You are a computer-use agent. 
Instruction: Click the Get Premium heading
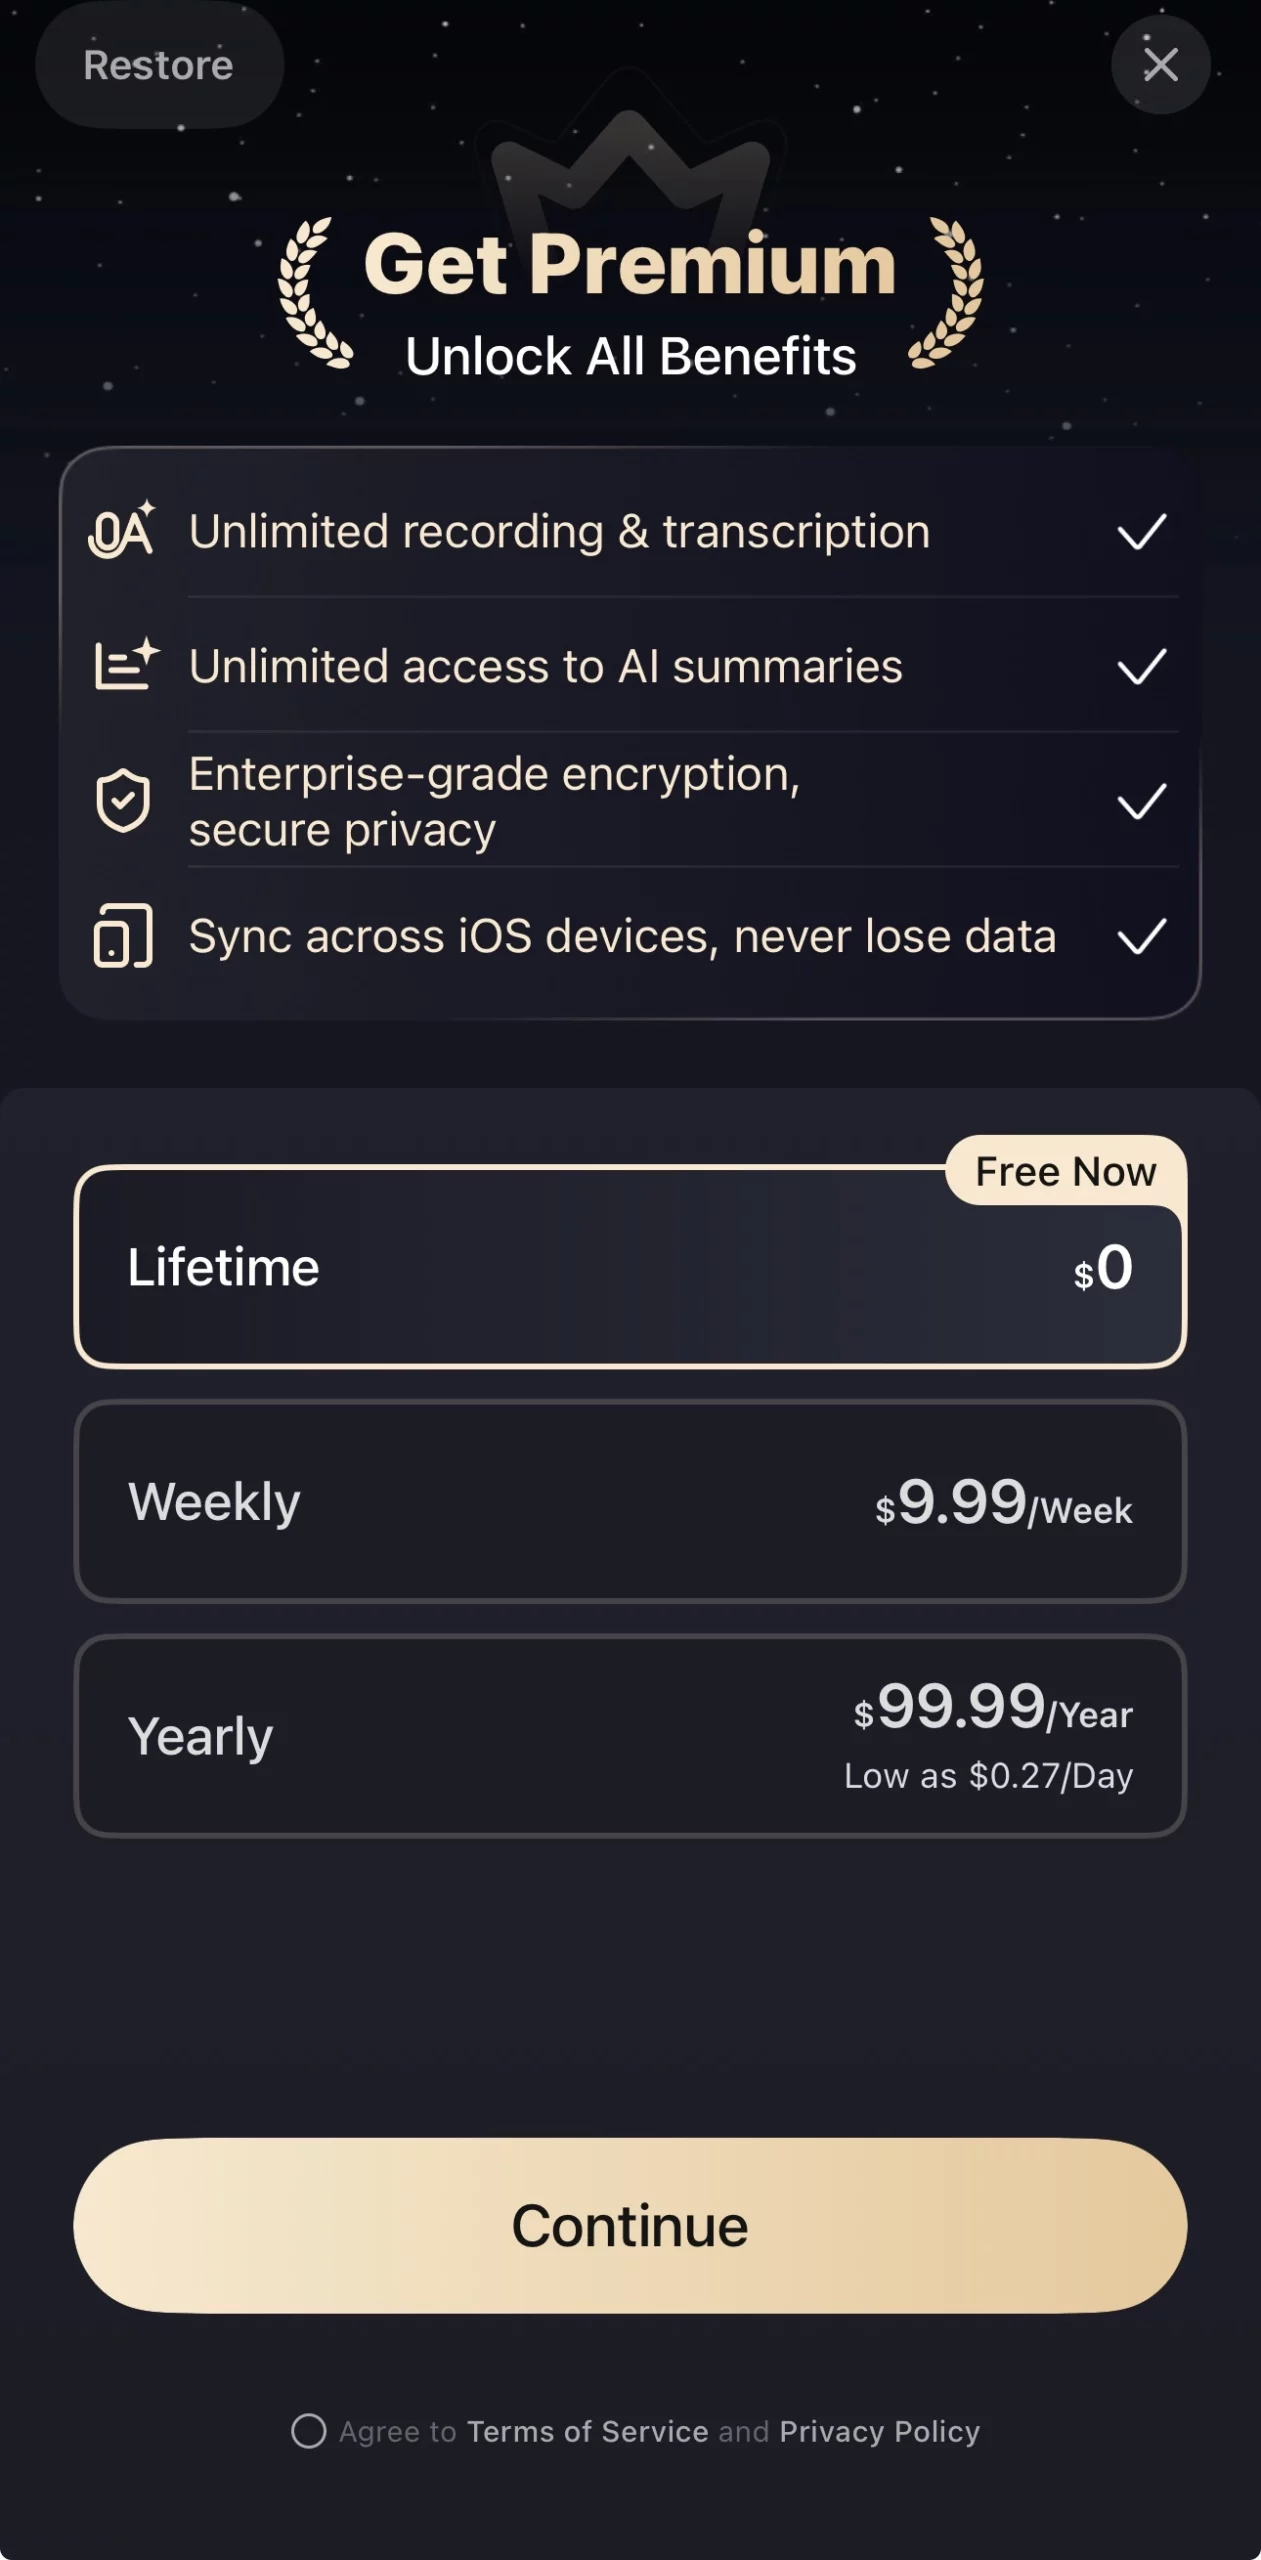(629, 264)
